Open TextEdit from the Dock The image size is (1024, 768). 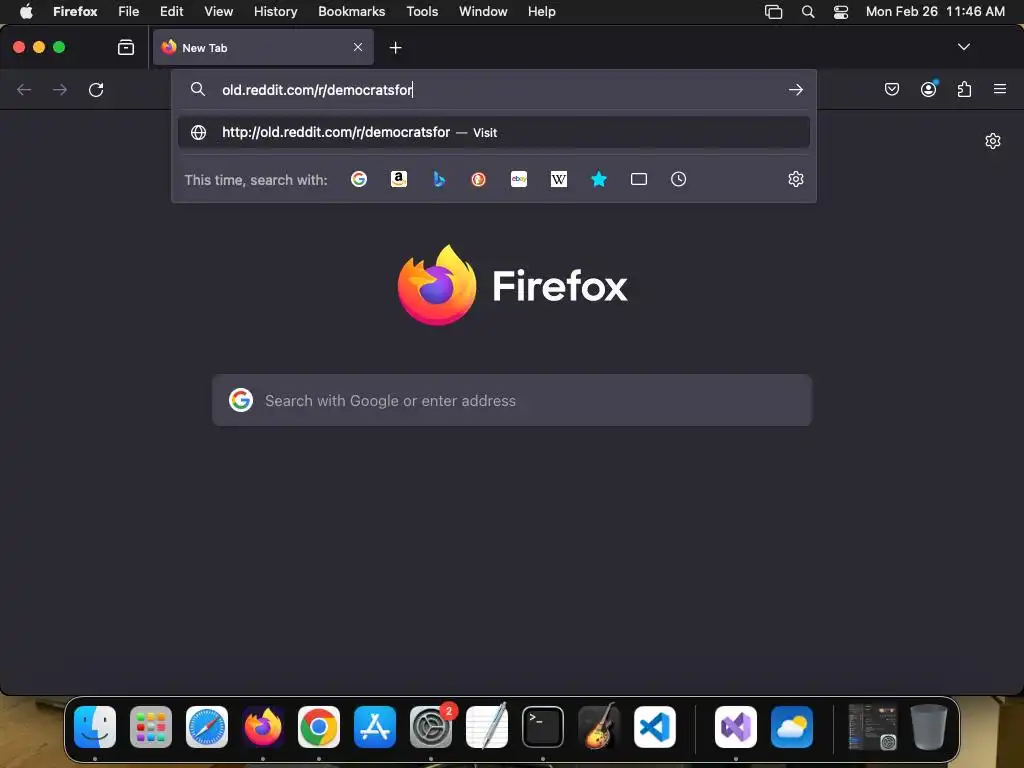pyautogui.click(x=487, y=727)
